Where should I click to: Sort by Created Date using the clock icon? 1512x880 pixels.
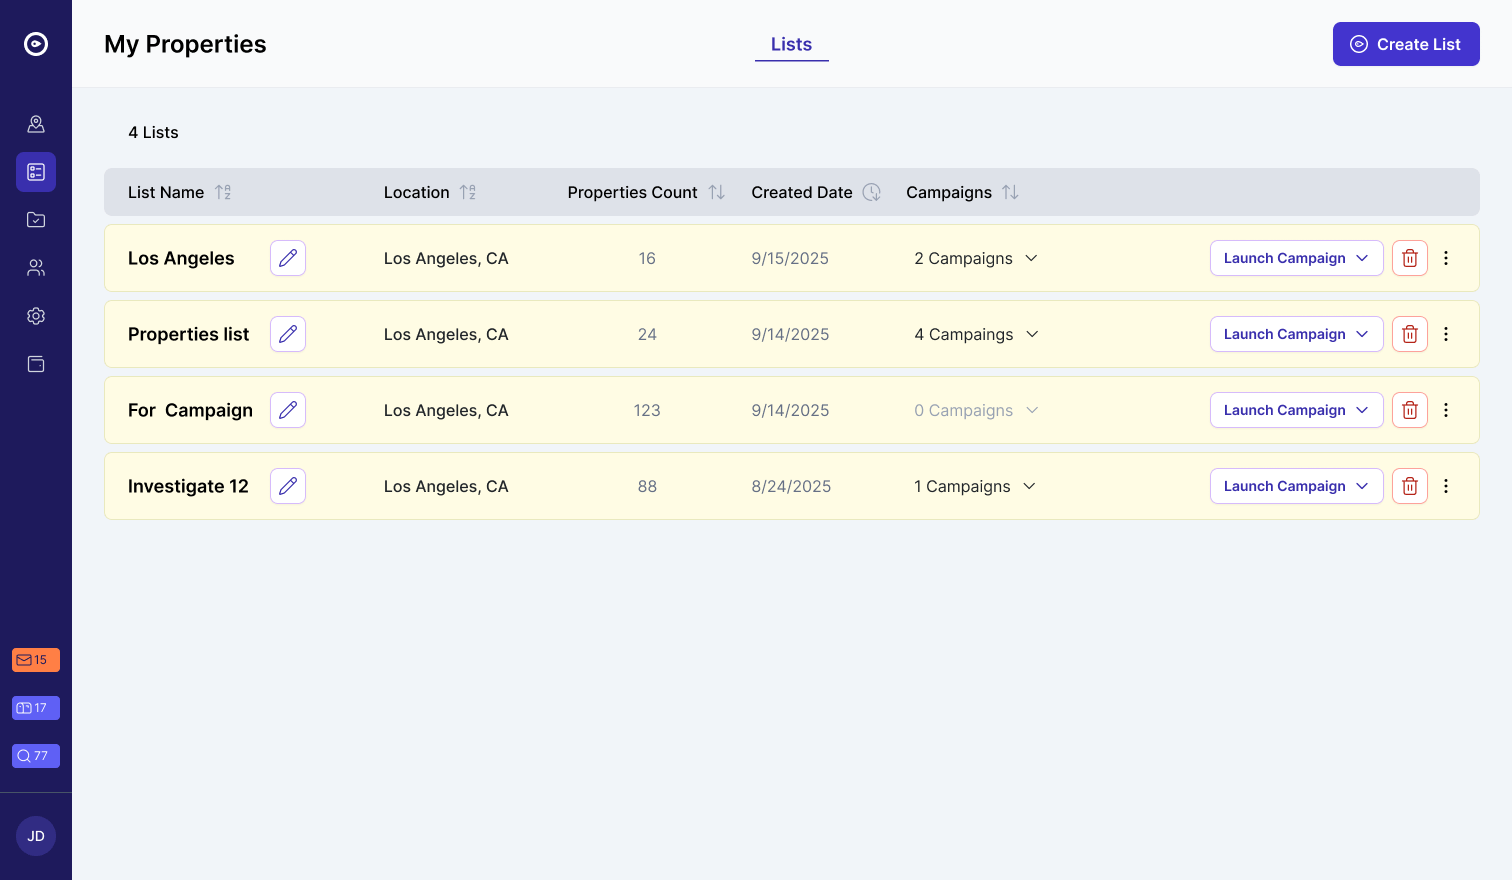coord(871,192)
